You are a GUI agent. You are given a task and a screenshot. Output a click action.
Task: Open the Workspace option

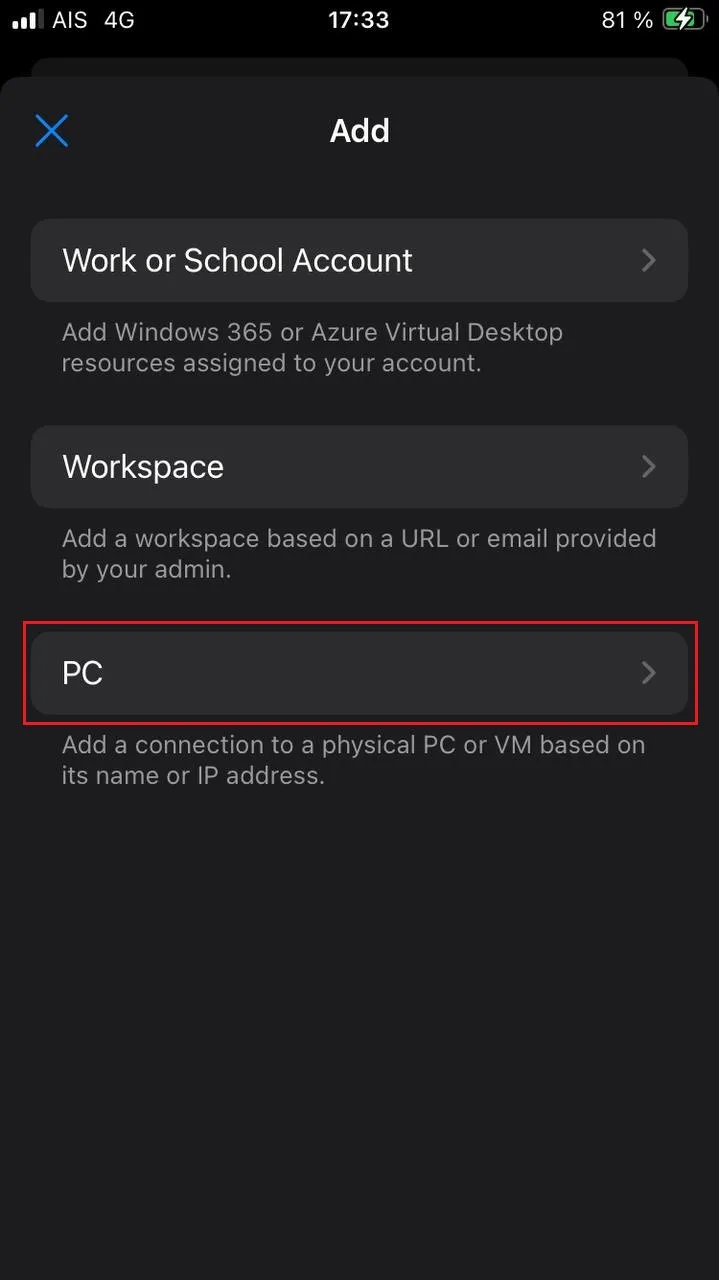143,467
